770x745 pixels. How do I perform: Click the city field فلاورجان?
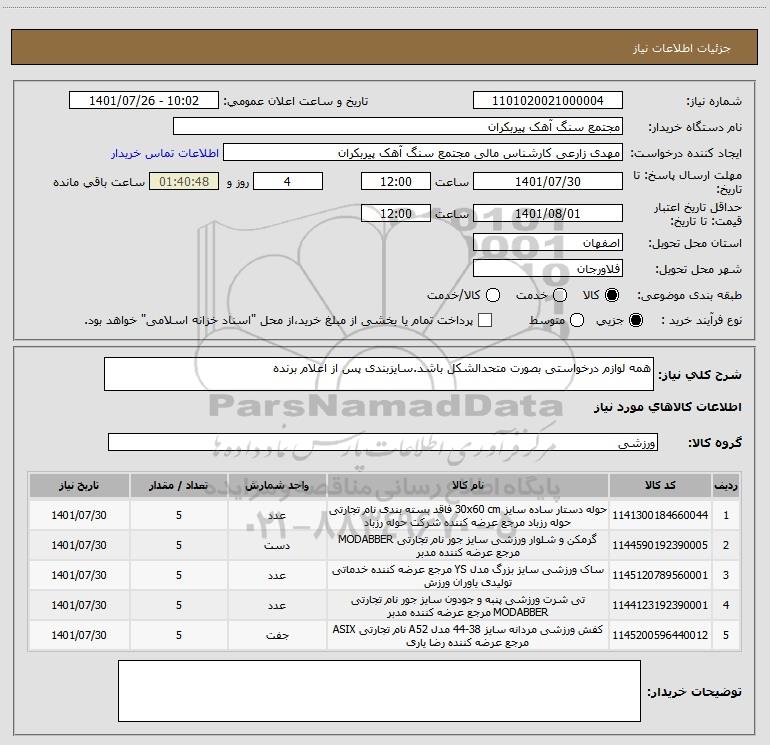[548, 269]
